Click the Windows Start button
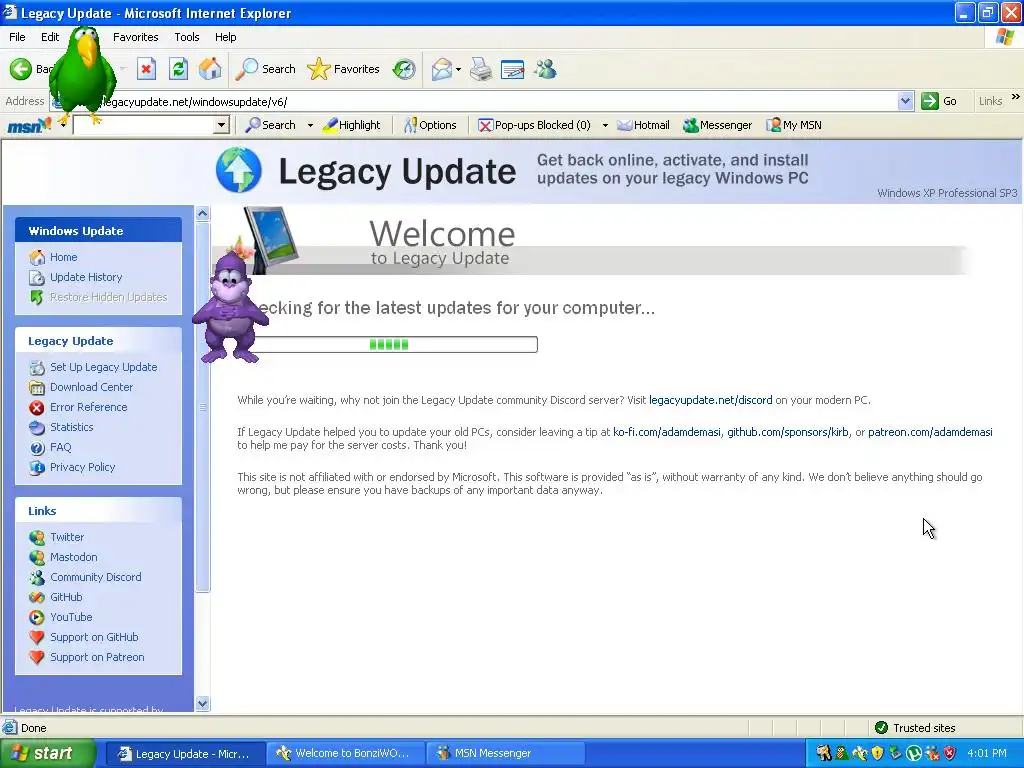This screenshot has height=768, width=1024. tap(47, 753)
